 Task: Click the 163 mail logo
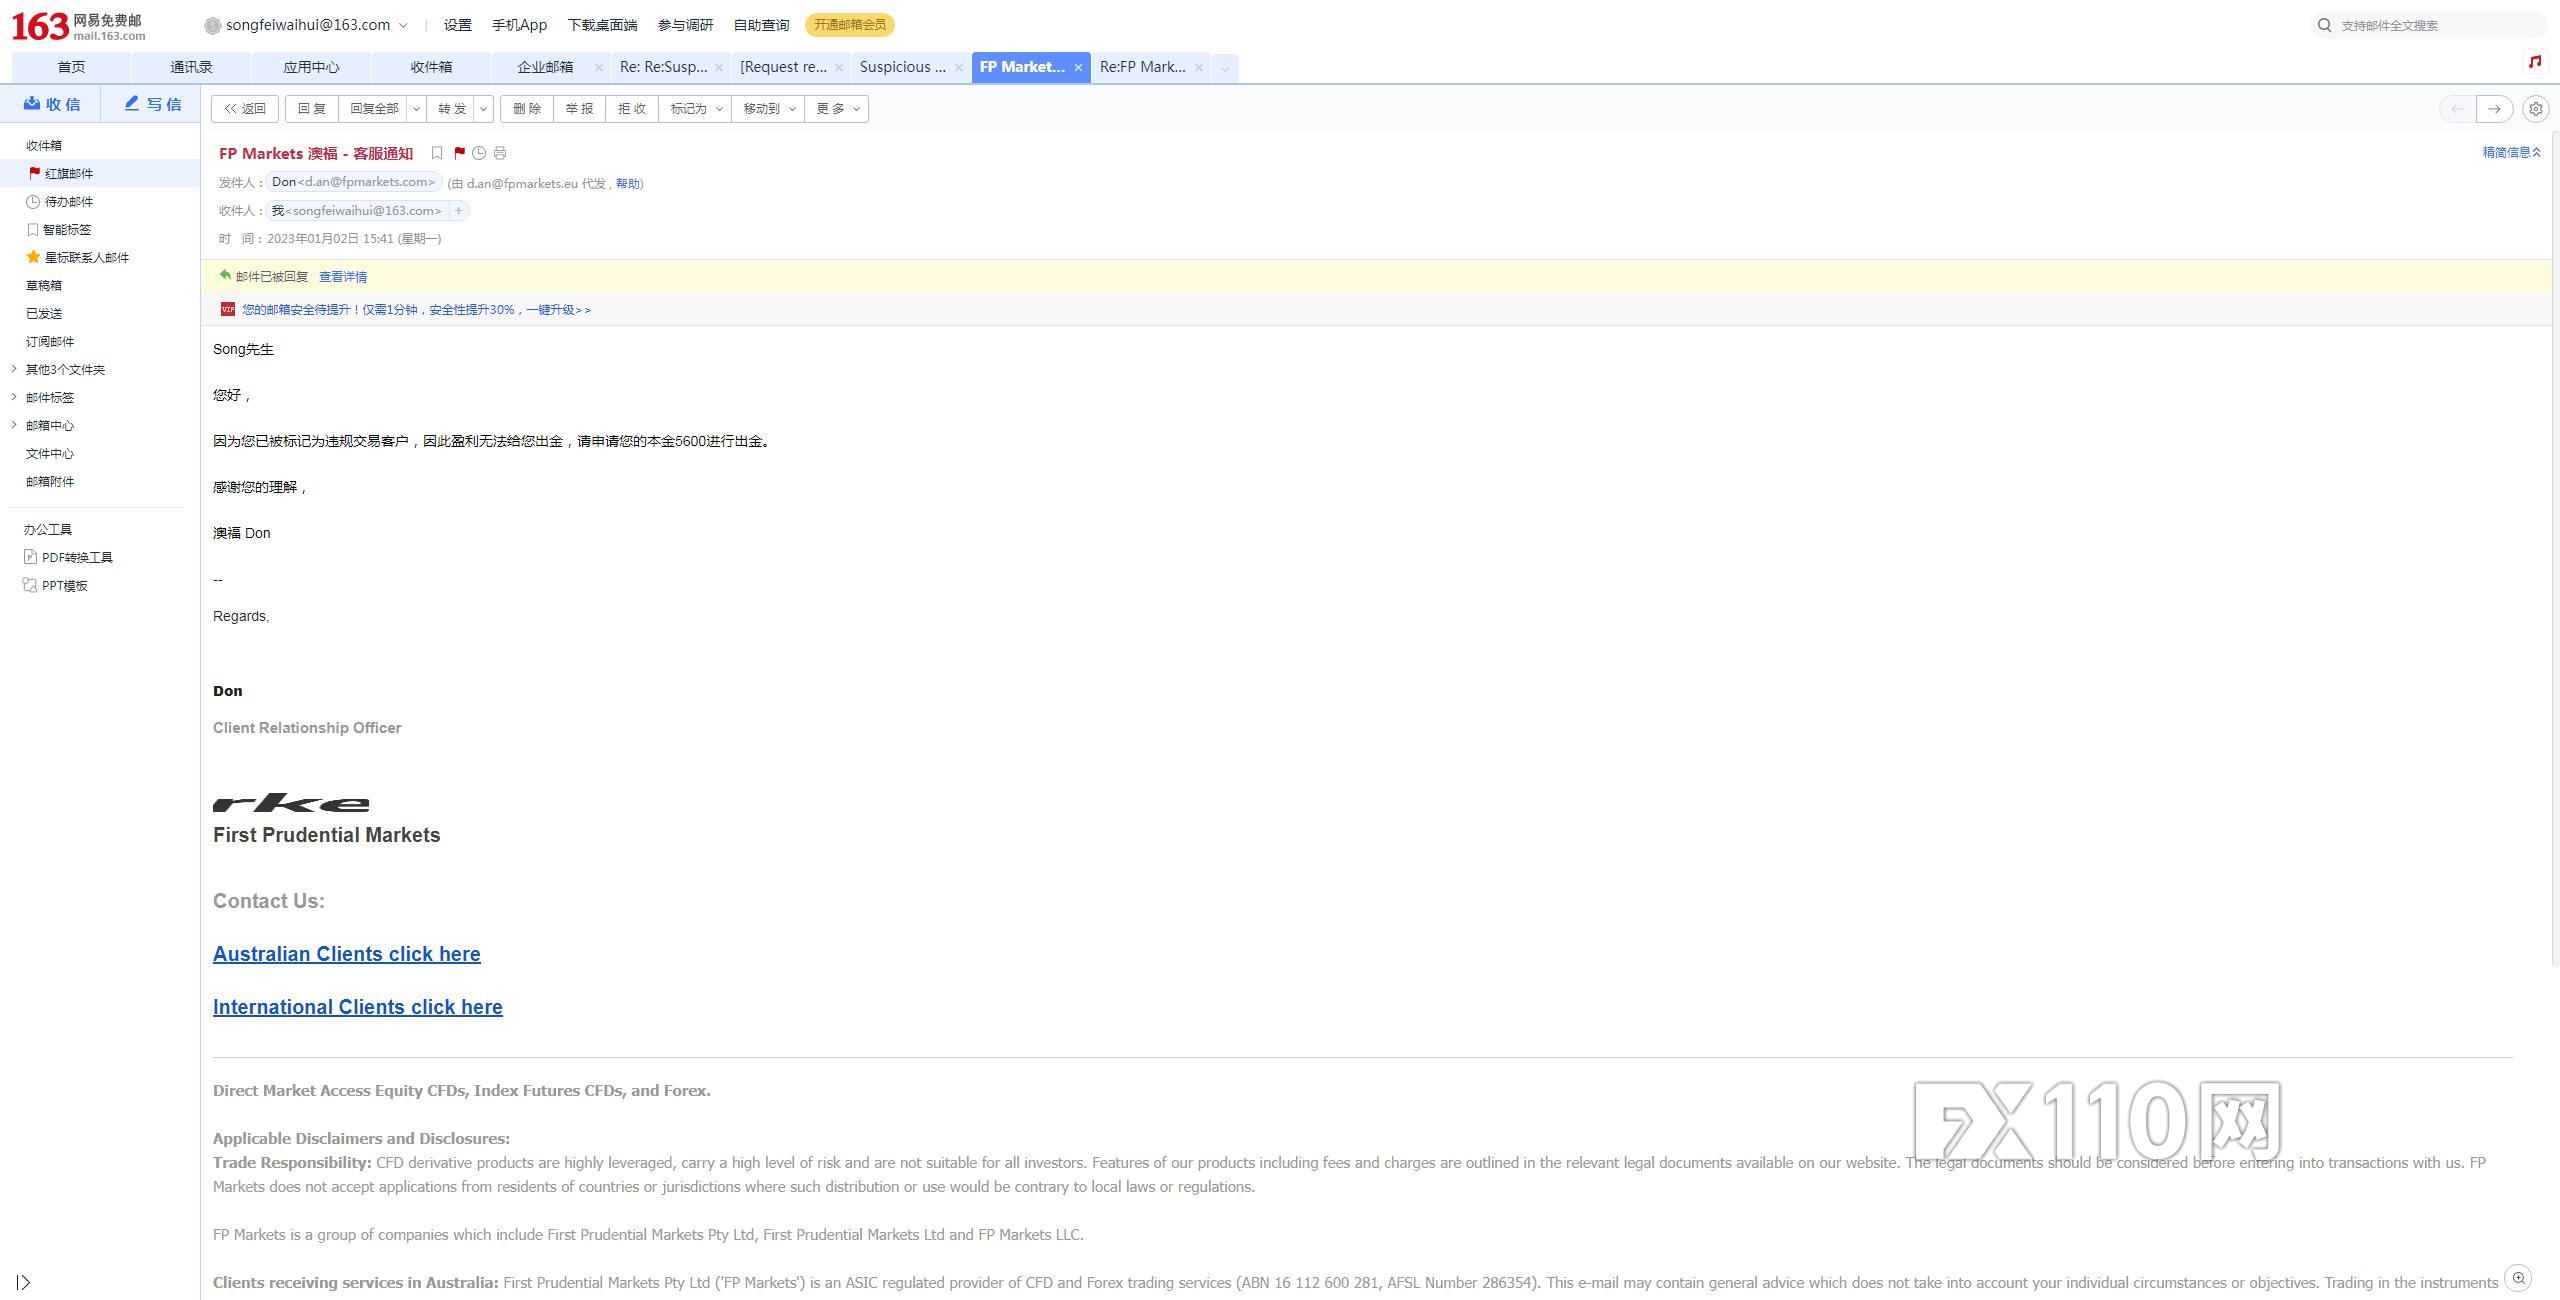point(78,26)
